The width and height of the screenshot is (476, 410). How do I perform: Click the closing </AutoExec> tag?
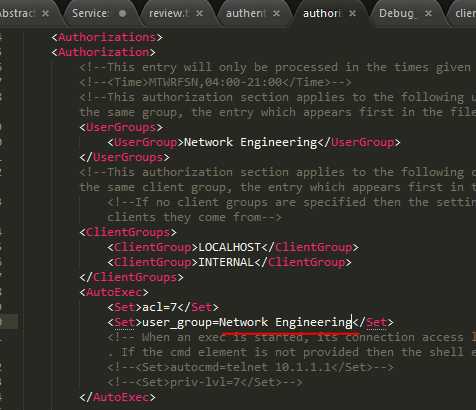pyautogui.click(x=117, y=397)
